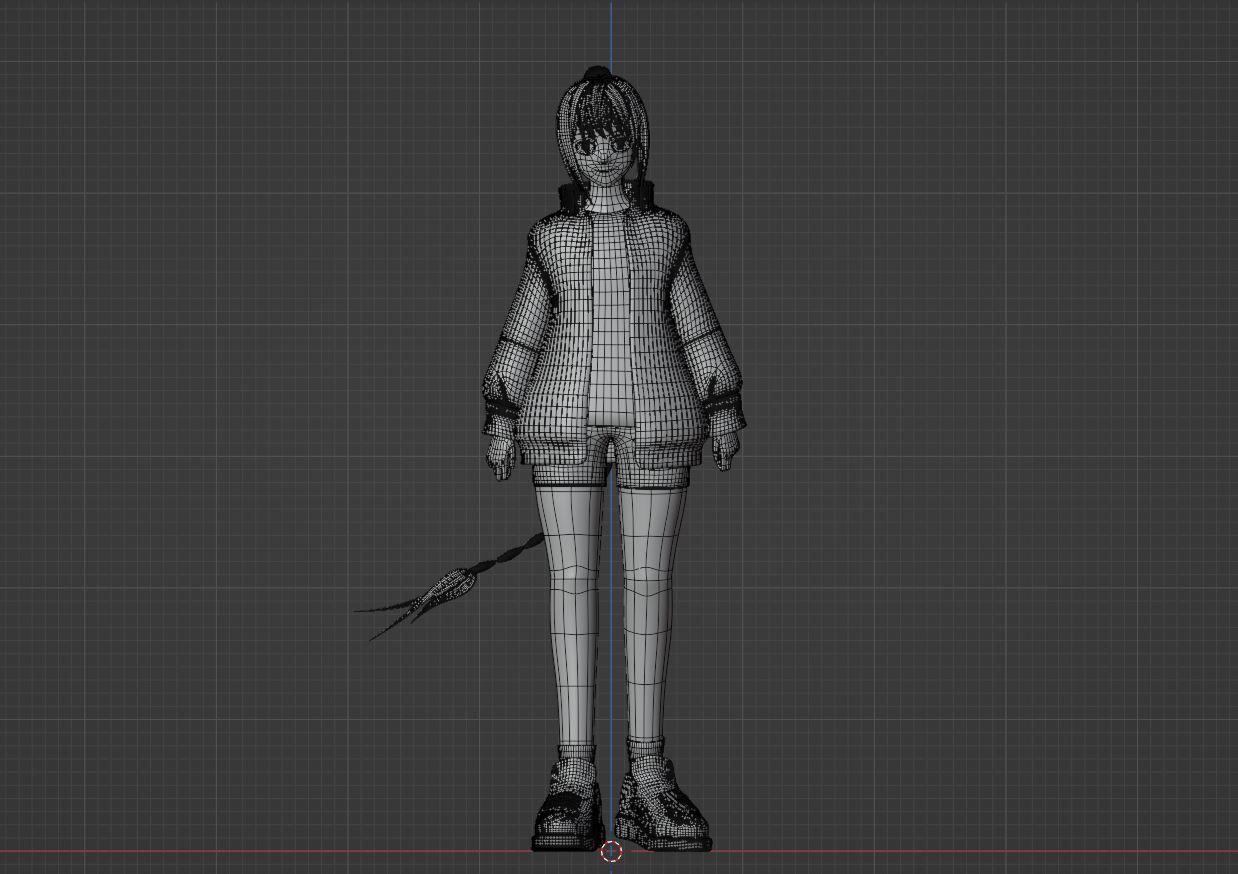Select the loose braided ponytail strand
Viewport: 1238px width, 874px height.
[x=448, y=587]
